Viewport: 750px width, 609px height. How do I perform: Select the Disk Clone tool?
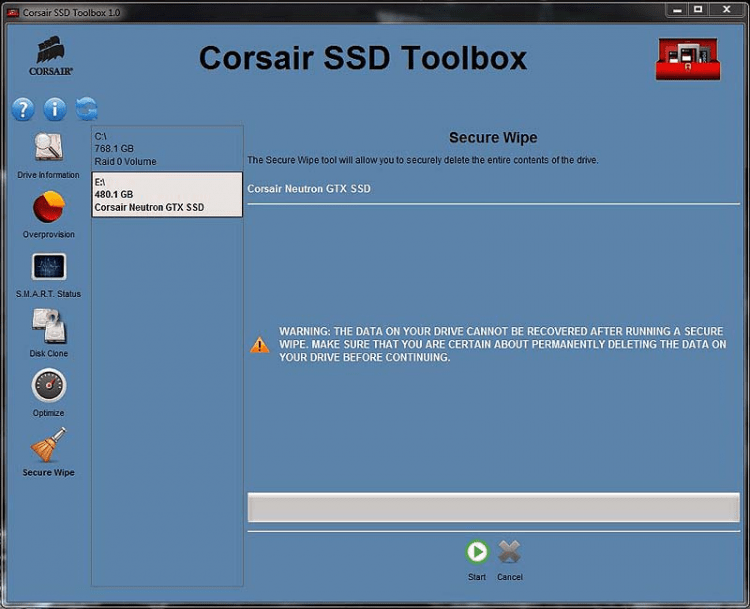48,326
